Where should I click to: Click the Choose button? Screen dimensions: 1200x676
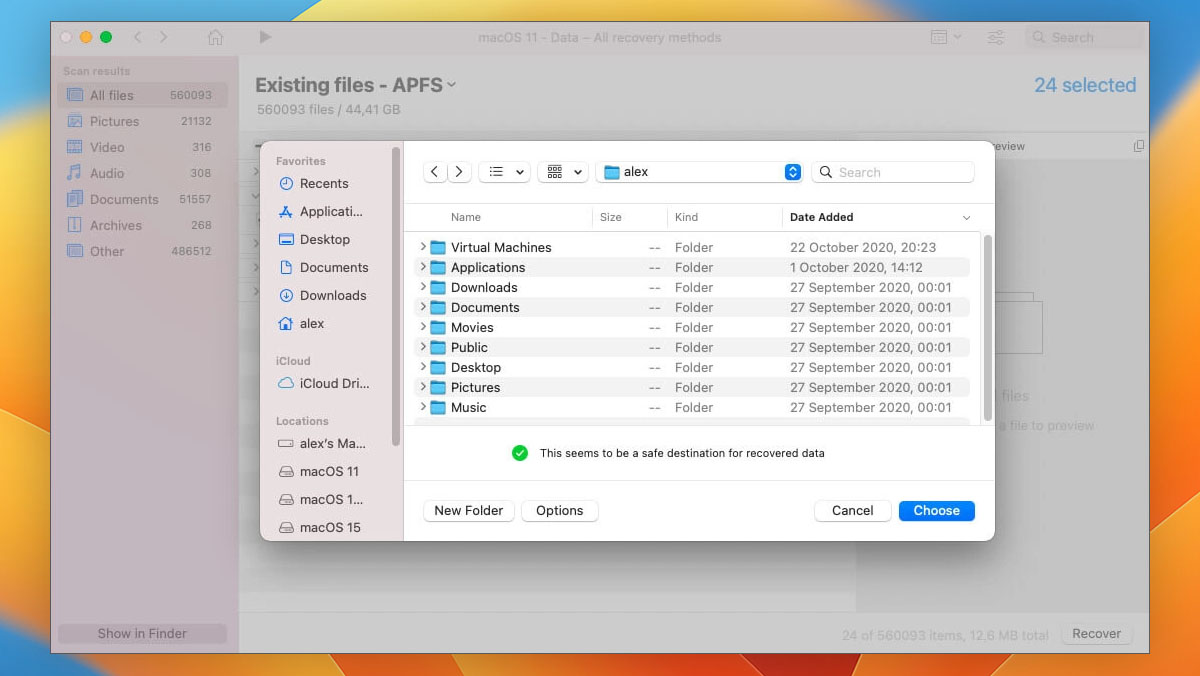pos(937,510)
